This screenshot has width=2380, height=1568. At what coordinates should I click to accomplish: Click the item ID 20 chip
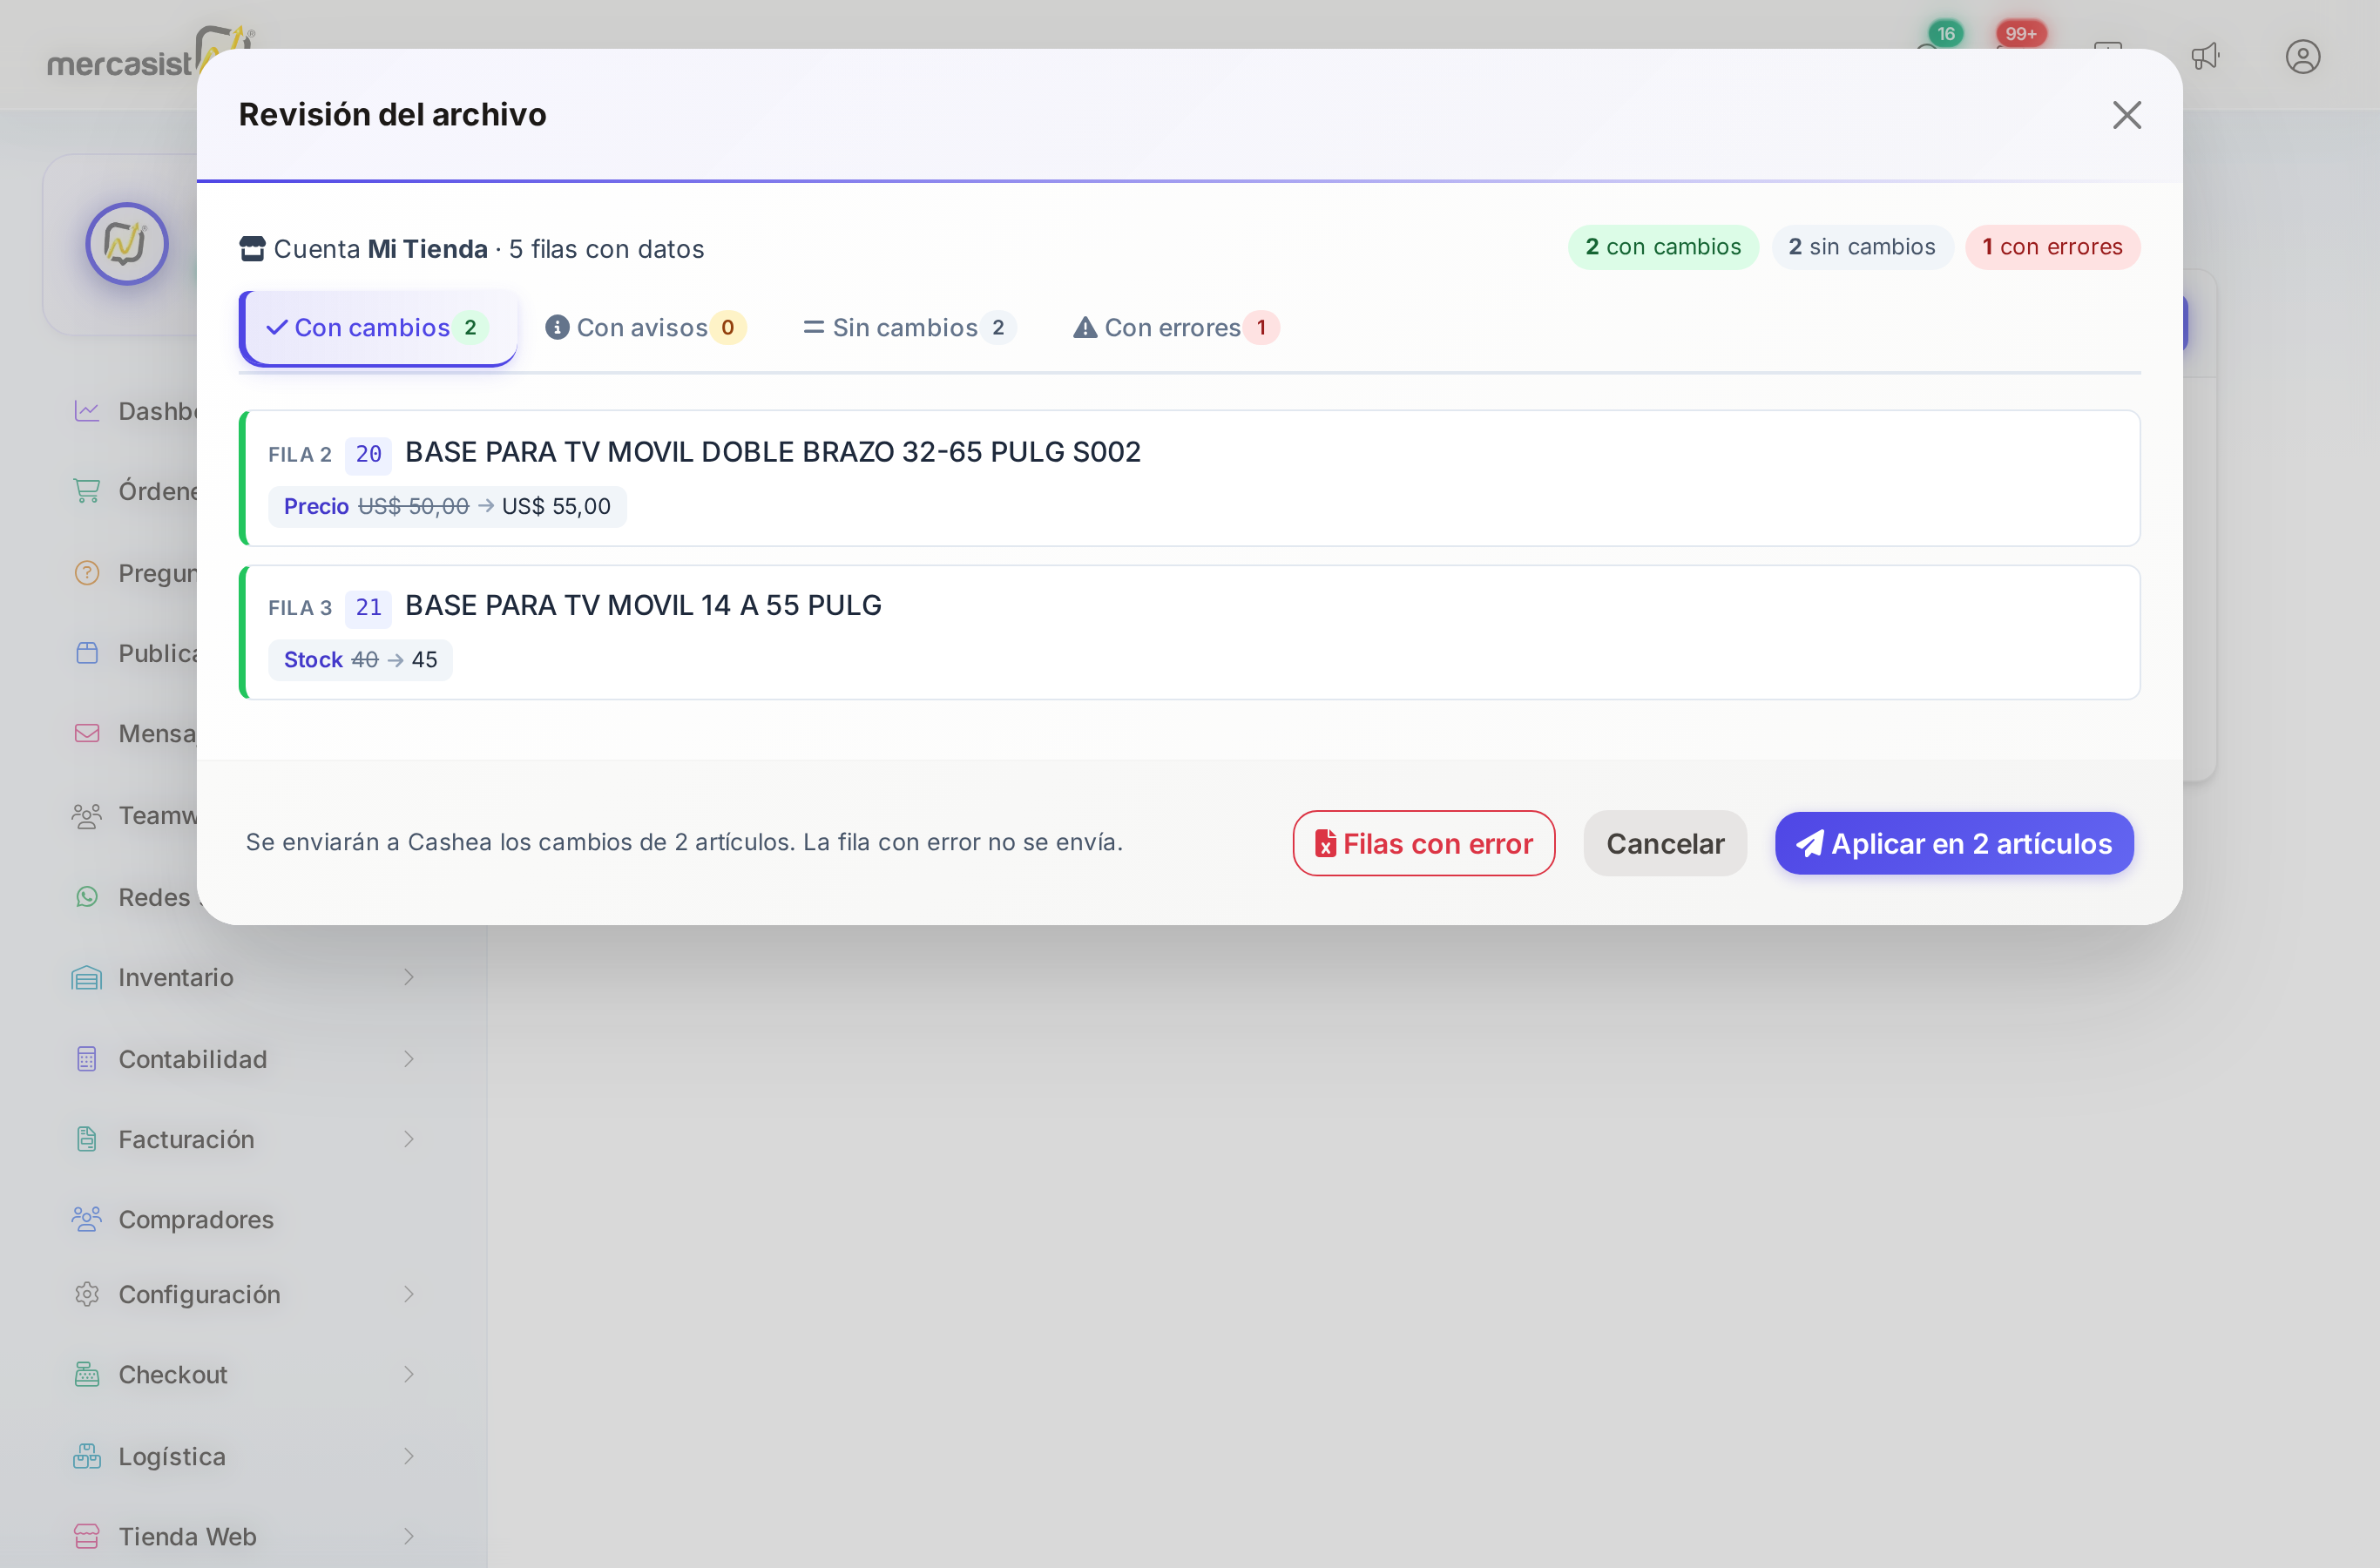tap(368, 454)
